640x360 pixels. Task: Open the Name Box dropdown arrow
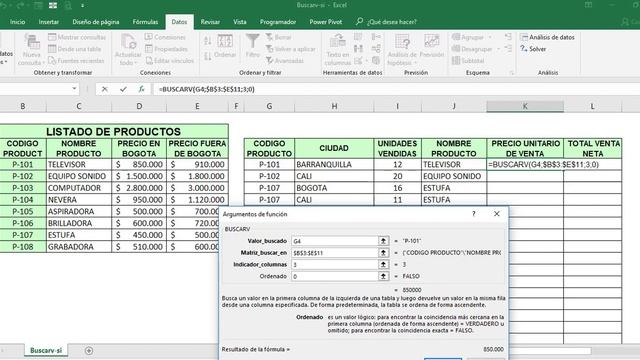74,89
